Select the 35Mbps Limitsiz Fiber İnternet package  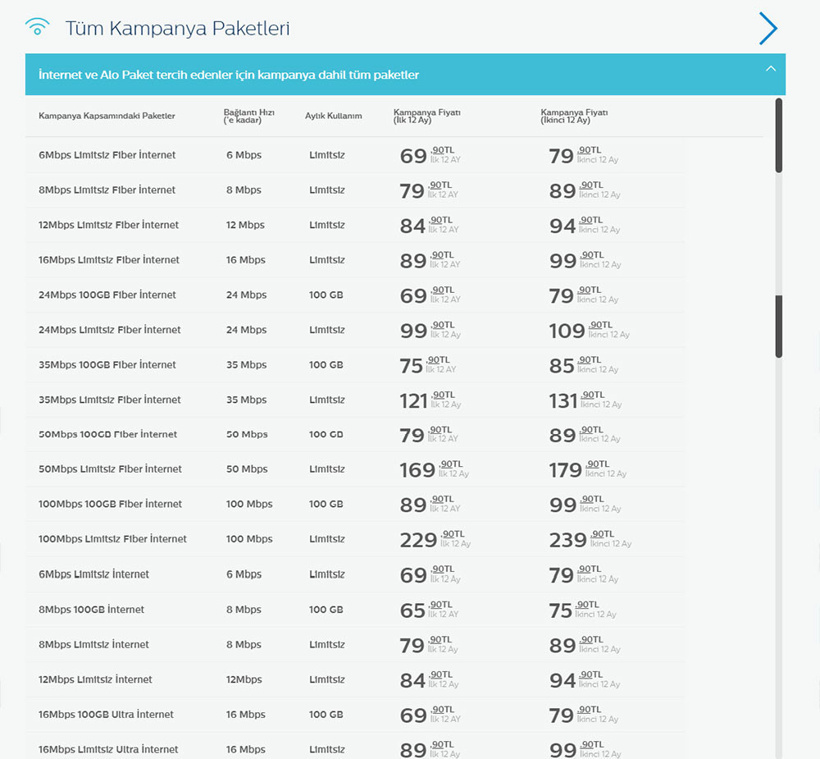110,400
